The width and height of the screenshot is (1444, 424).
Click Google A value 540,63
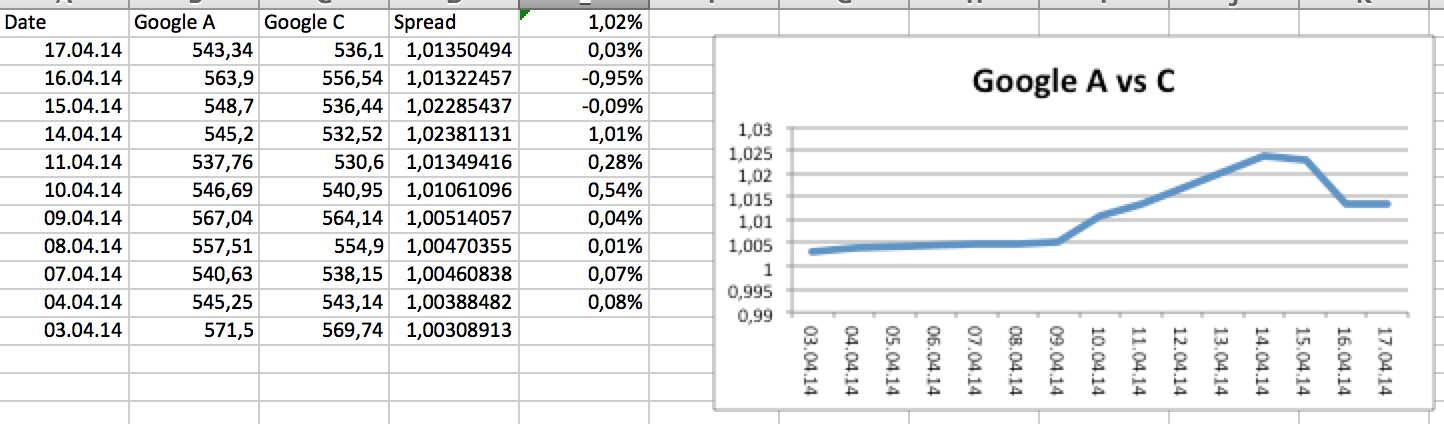[x=194, y=272]
